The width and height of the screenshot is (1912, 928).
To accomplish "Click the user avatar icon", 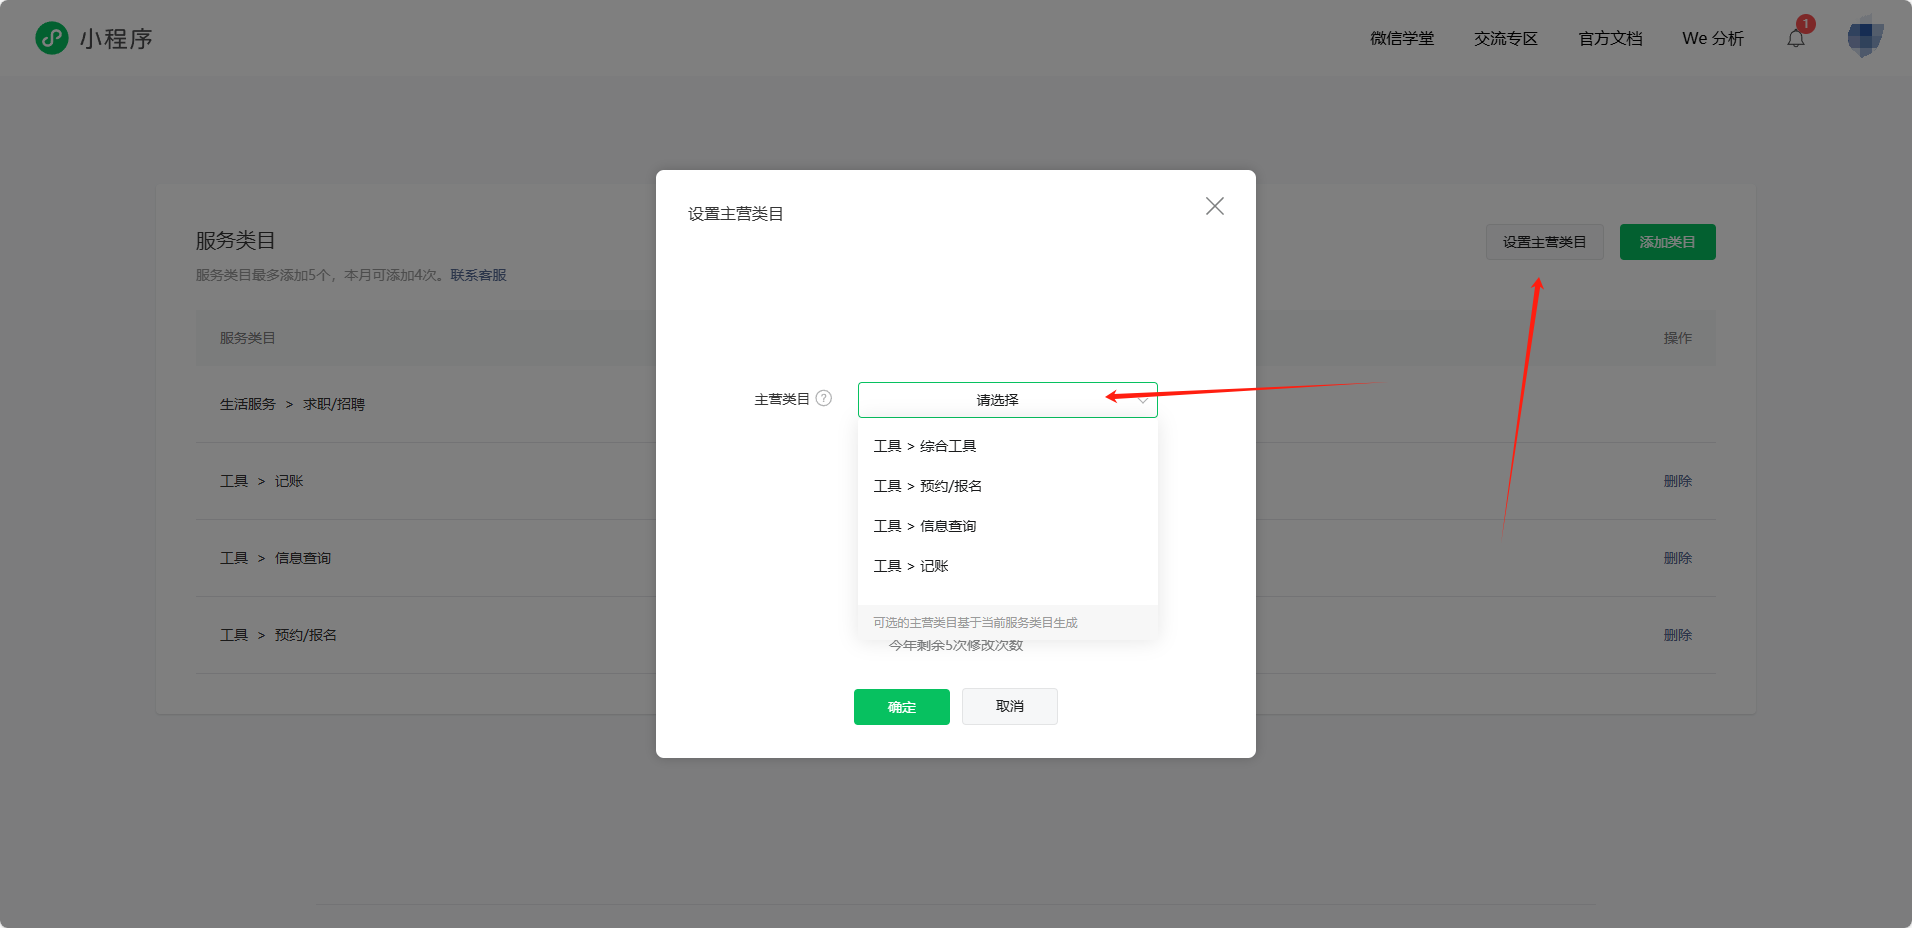I will point(1864,38).
